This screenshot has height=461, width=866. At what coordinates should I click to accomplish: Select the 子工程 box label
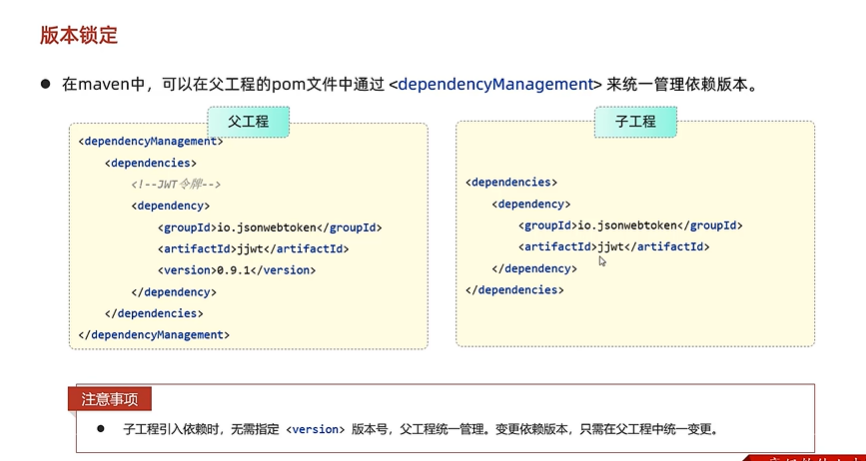(x=636, y=122)
